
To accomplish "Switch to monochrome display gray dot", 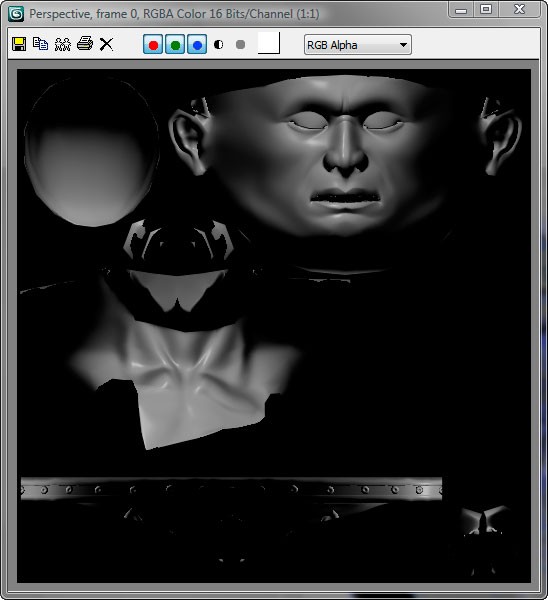I will click(x=240, y=45).
